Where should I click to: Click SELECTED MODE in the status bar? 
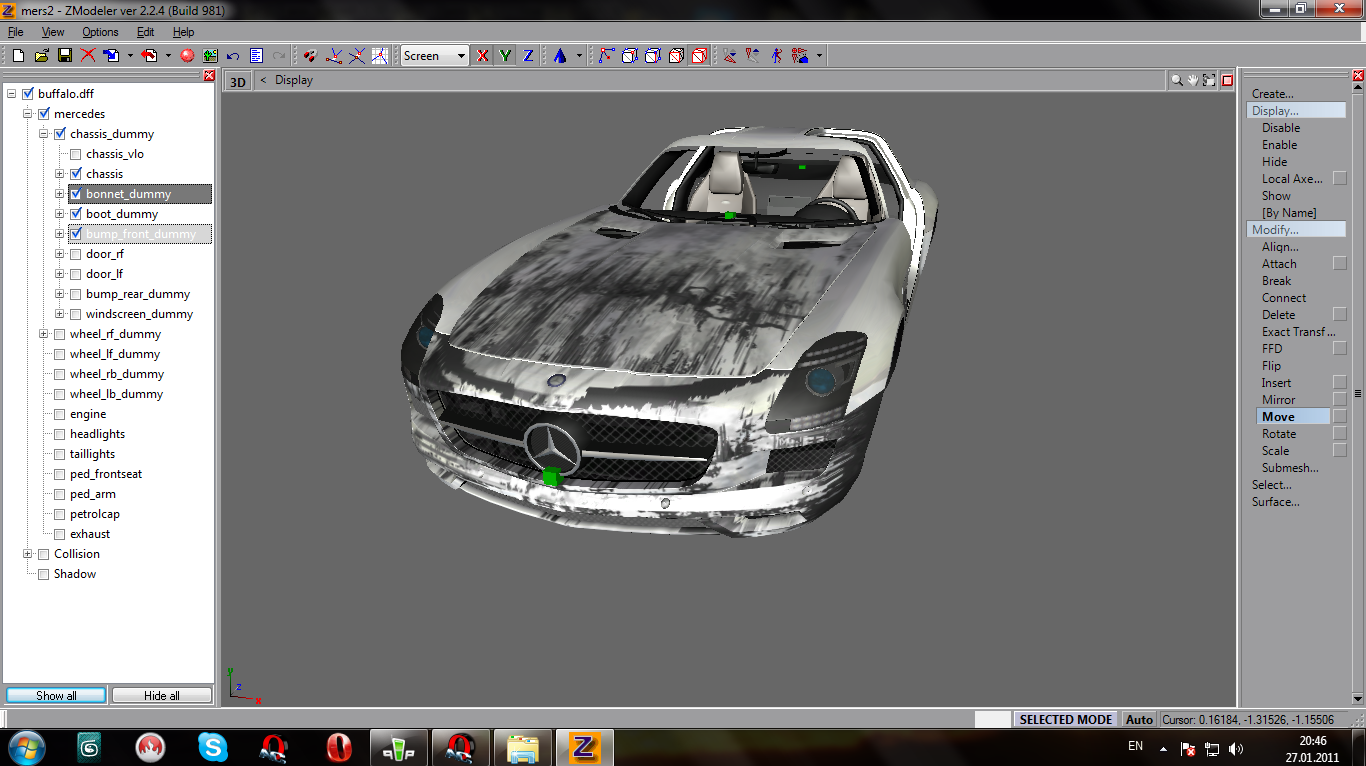pyautogui.click(x=1066, y=719)
